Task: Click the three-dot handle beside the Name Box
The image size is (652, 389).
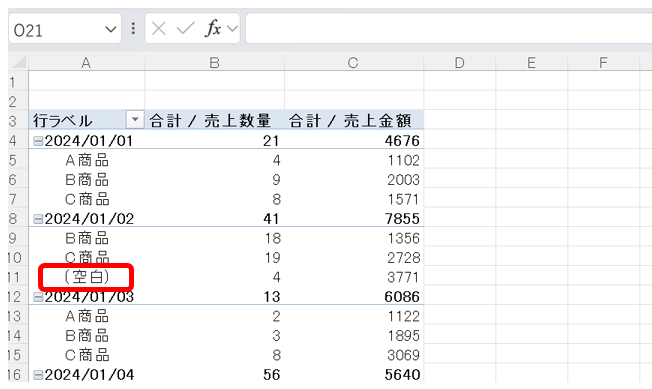Action: 133,28
